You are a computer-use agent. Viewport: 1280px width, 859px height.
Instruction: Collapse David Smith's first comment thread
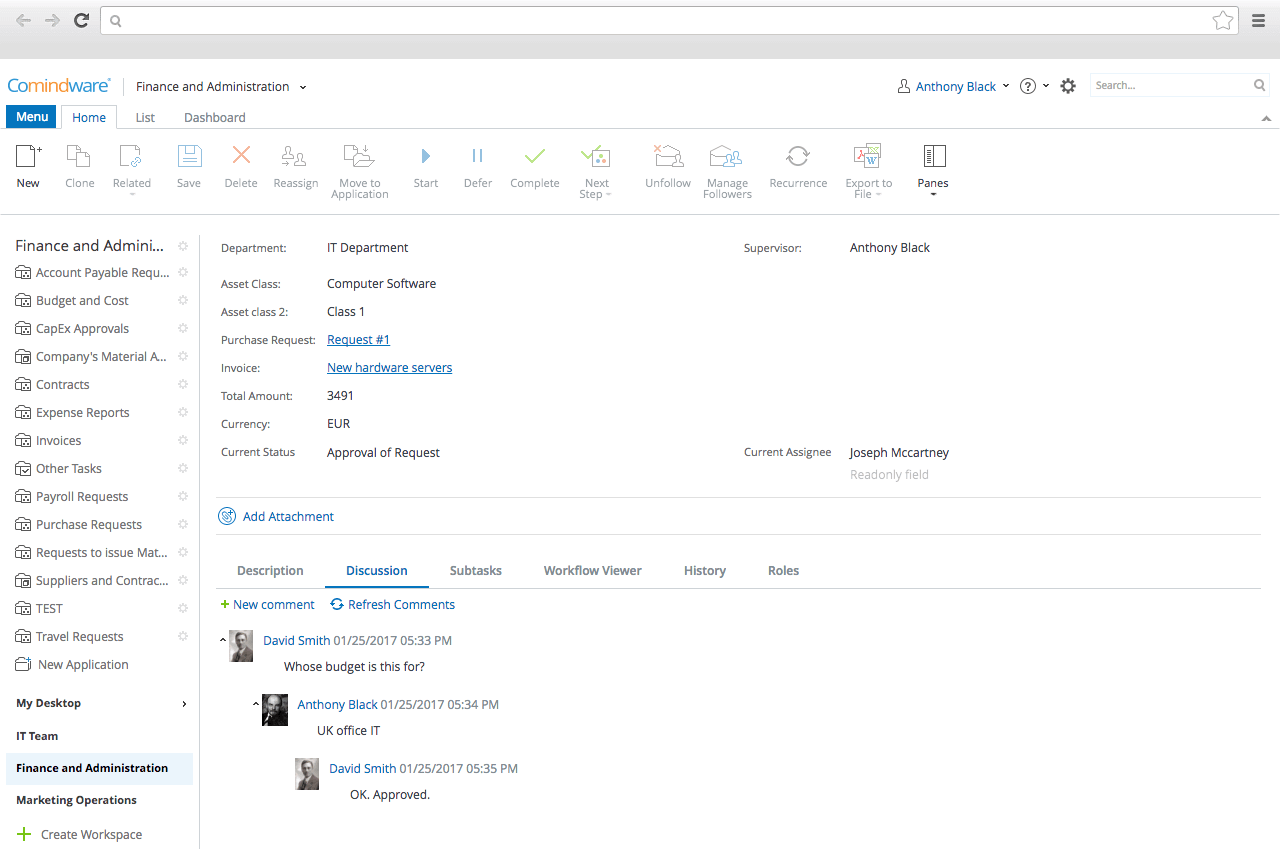pyautogui.click(x=223, y=639)
